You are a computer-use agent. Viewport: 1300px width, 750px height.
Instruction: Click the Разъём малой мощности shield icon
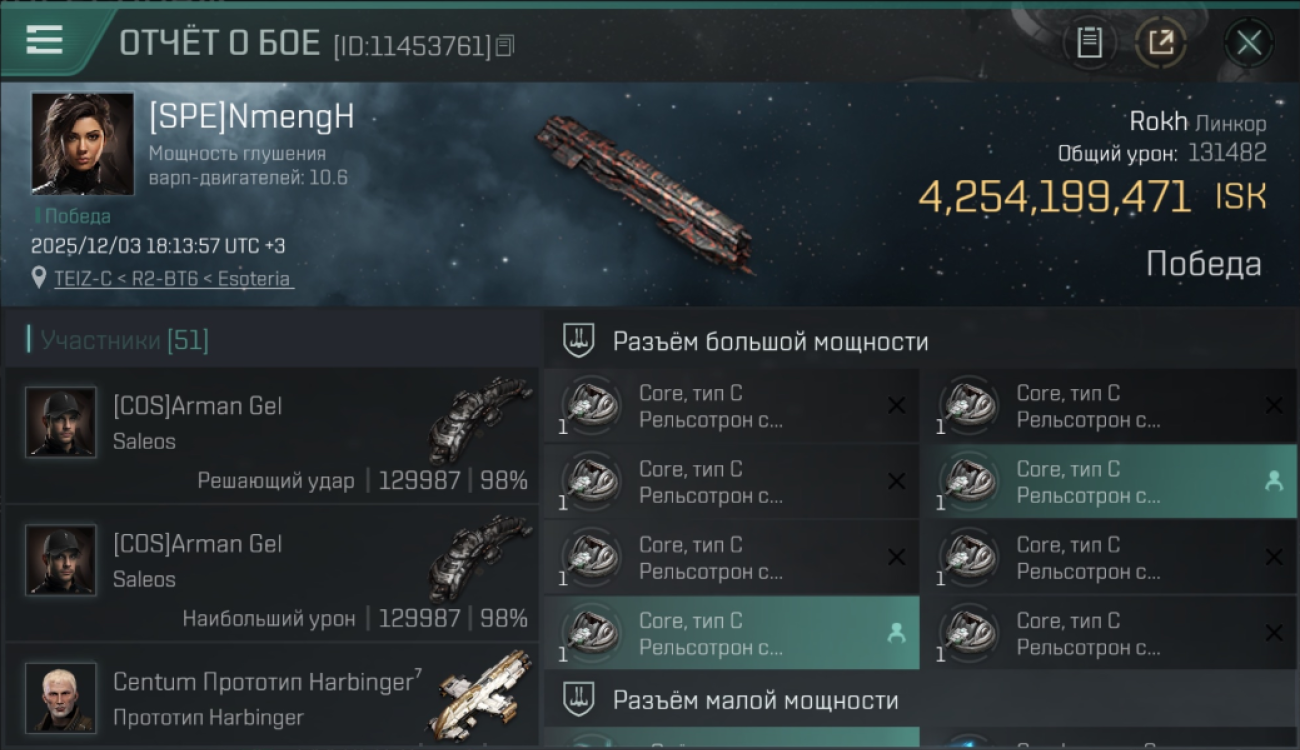[x=578, y=698]
